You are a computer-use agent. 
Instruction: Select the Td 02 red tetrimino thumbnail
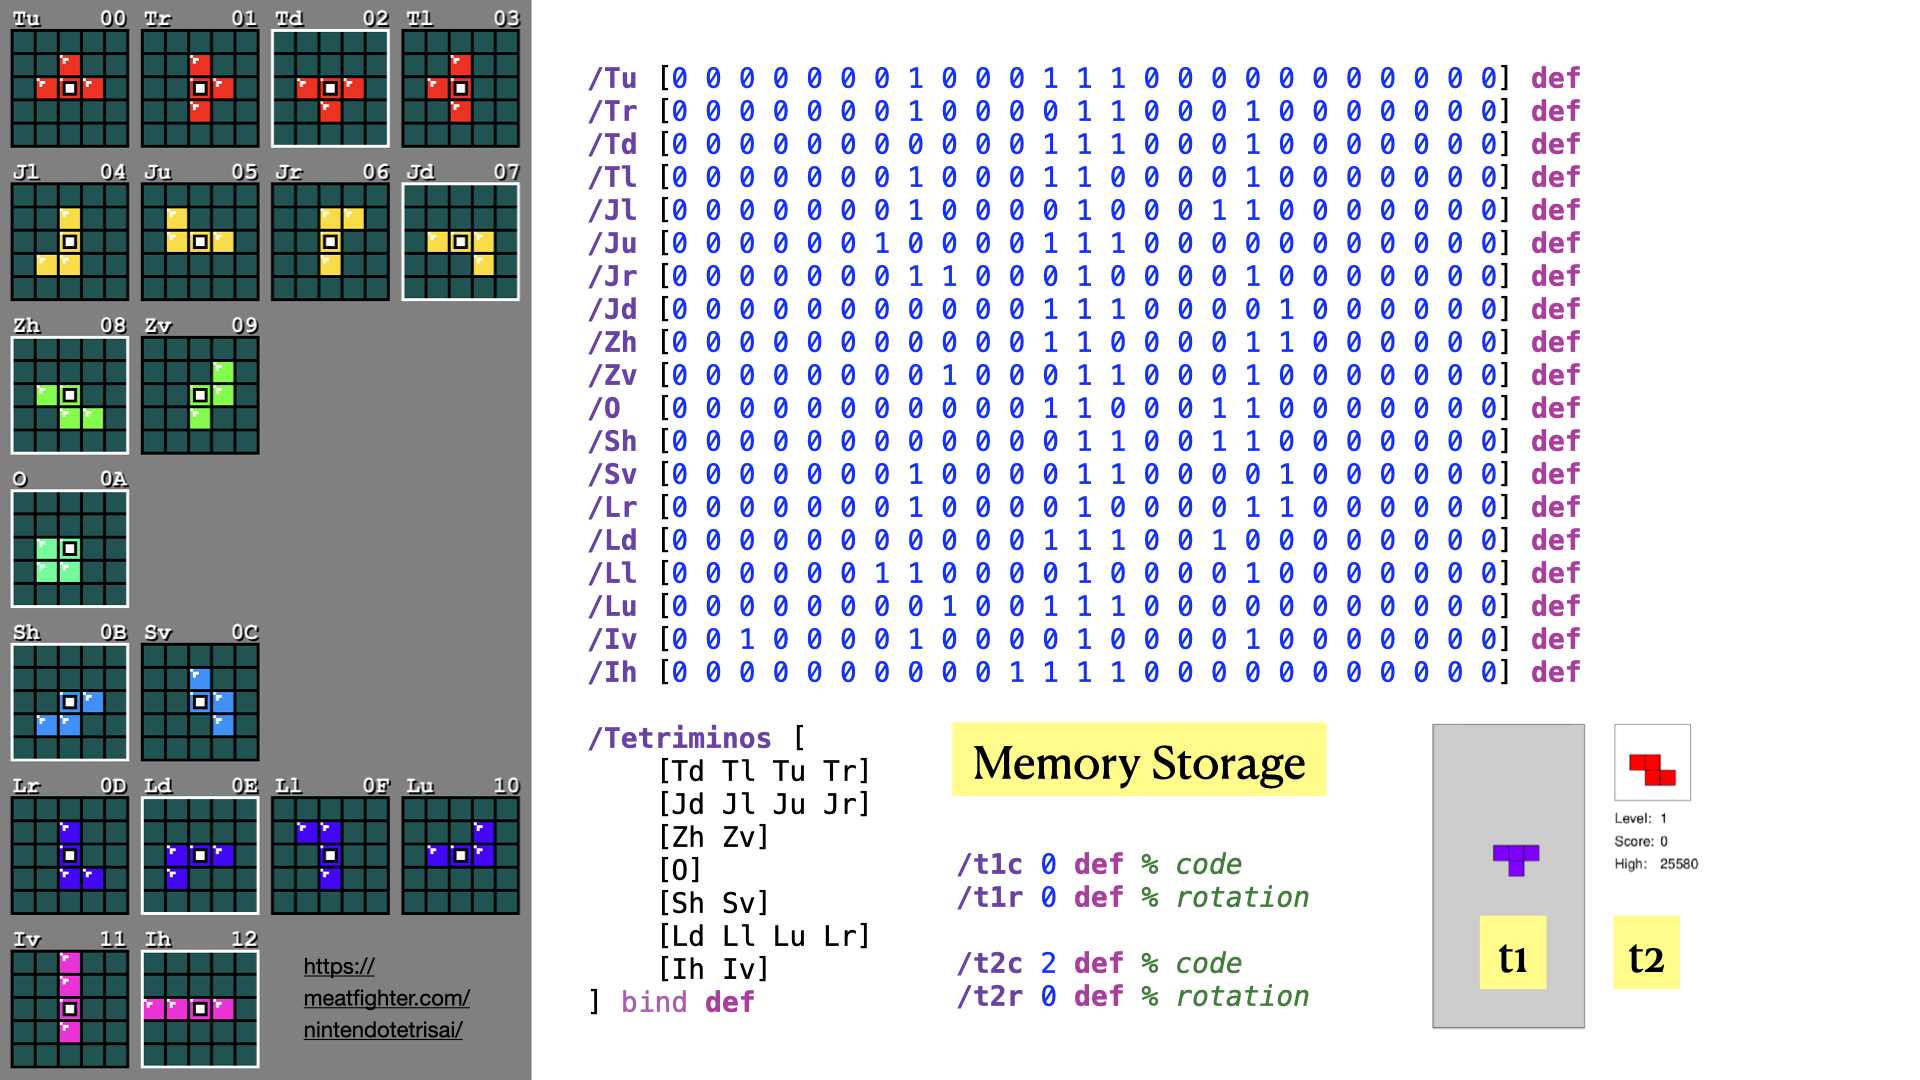330,88
